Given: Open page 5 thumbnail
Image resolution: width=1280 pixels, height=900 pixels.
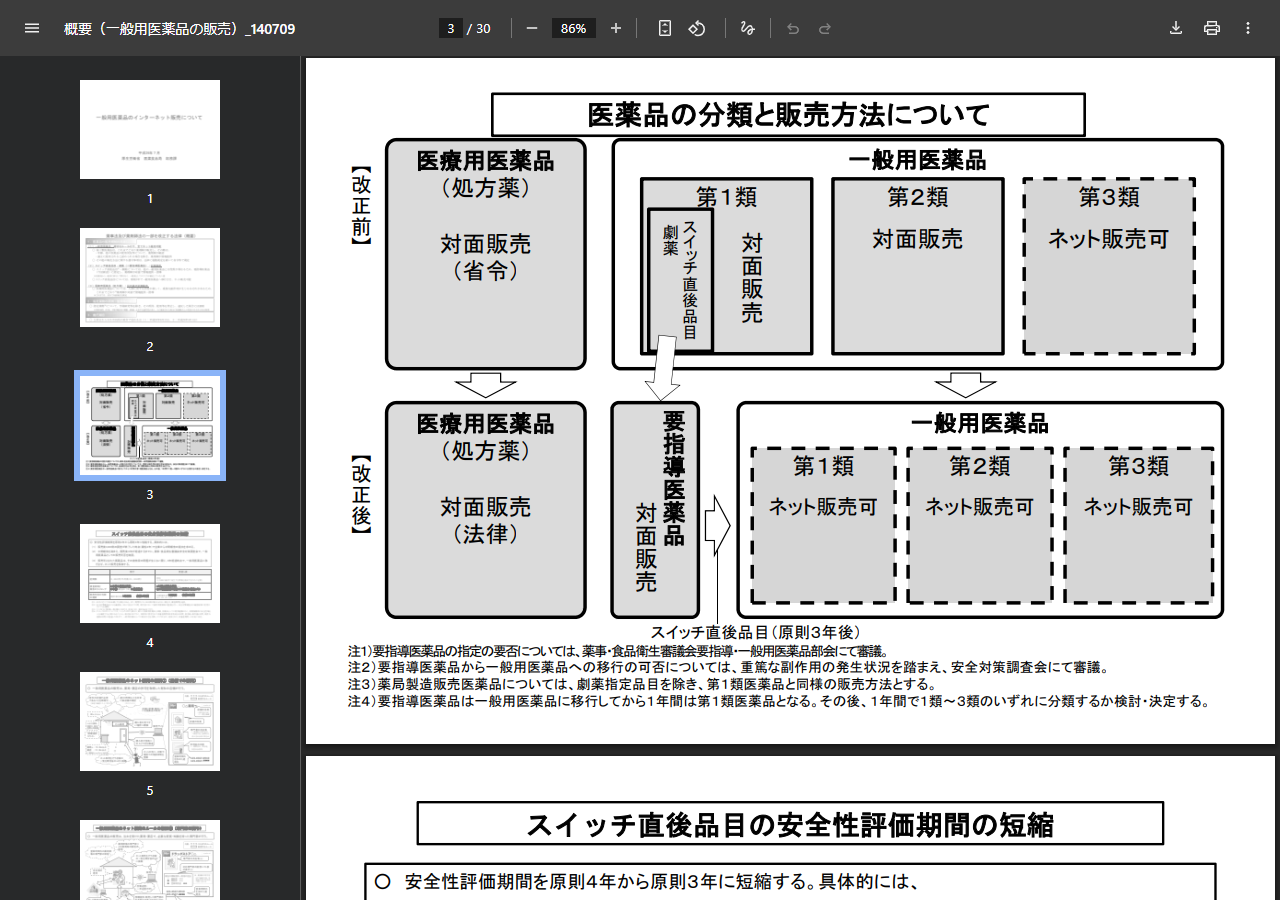Looking at the screenshot, I should coord(150,722).
